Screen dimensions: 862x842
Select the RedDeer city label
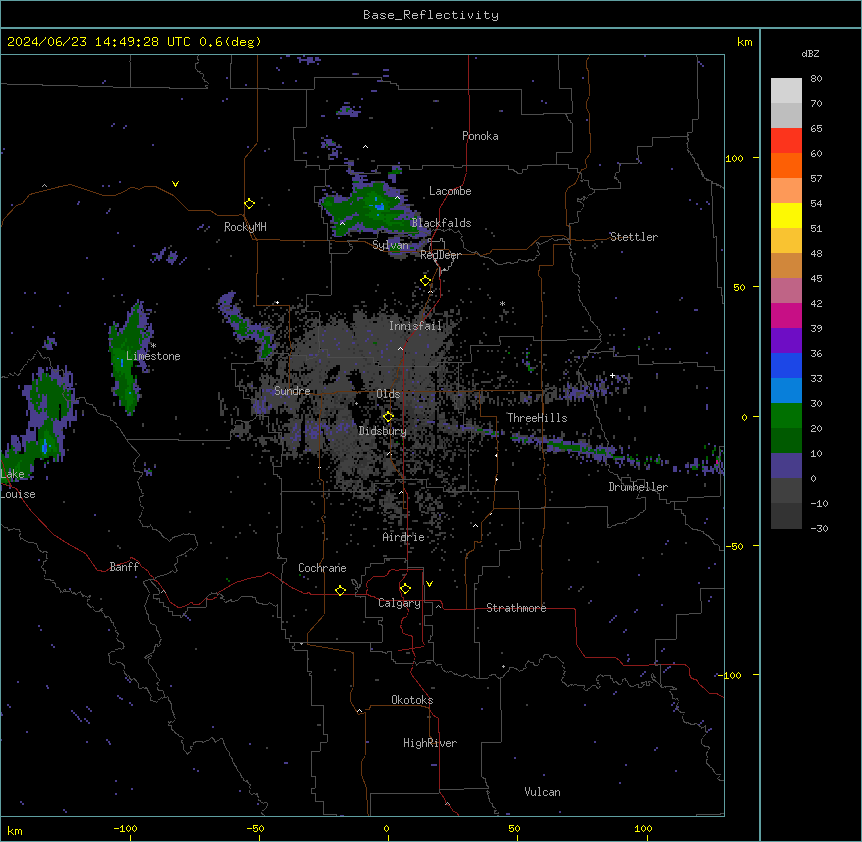pyautogui.click(x=440, y=255)
